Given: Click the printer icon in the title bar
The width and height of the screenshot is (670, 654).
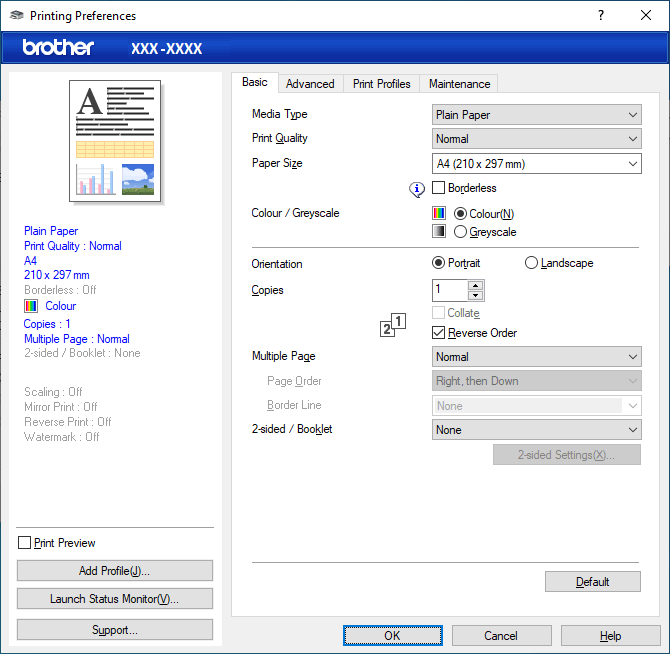Looking at the screenshot, I should 17,15.
